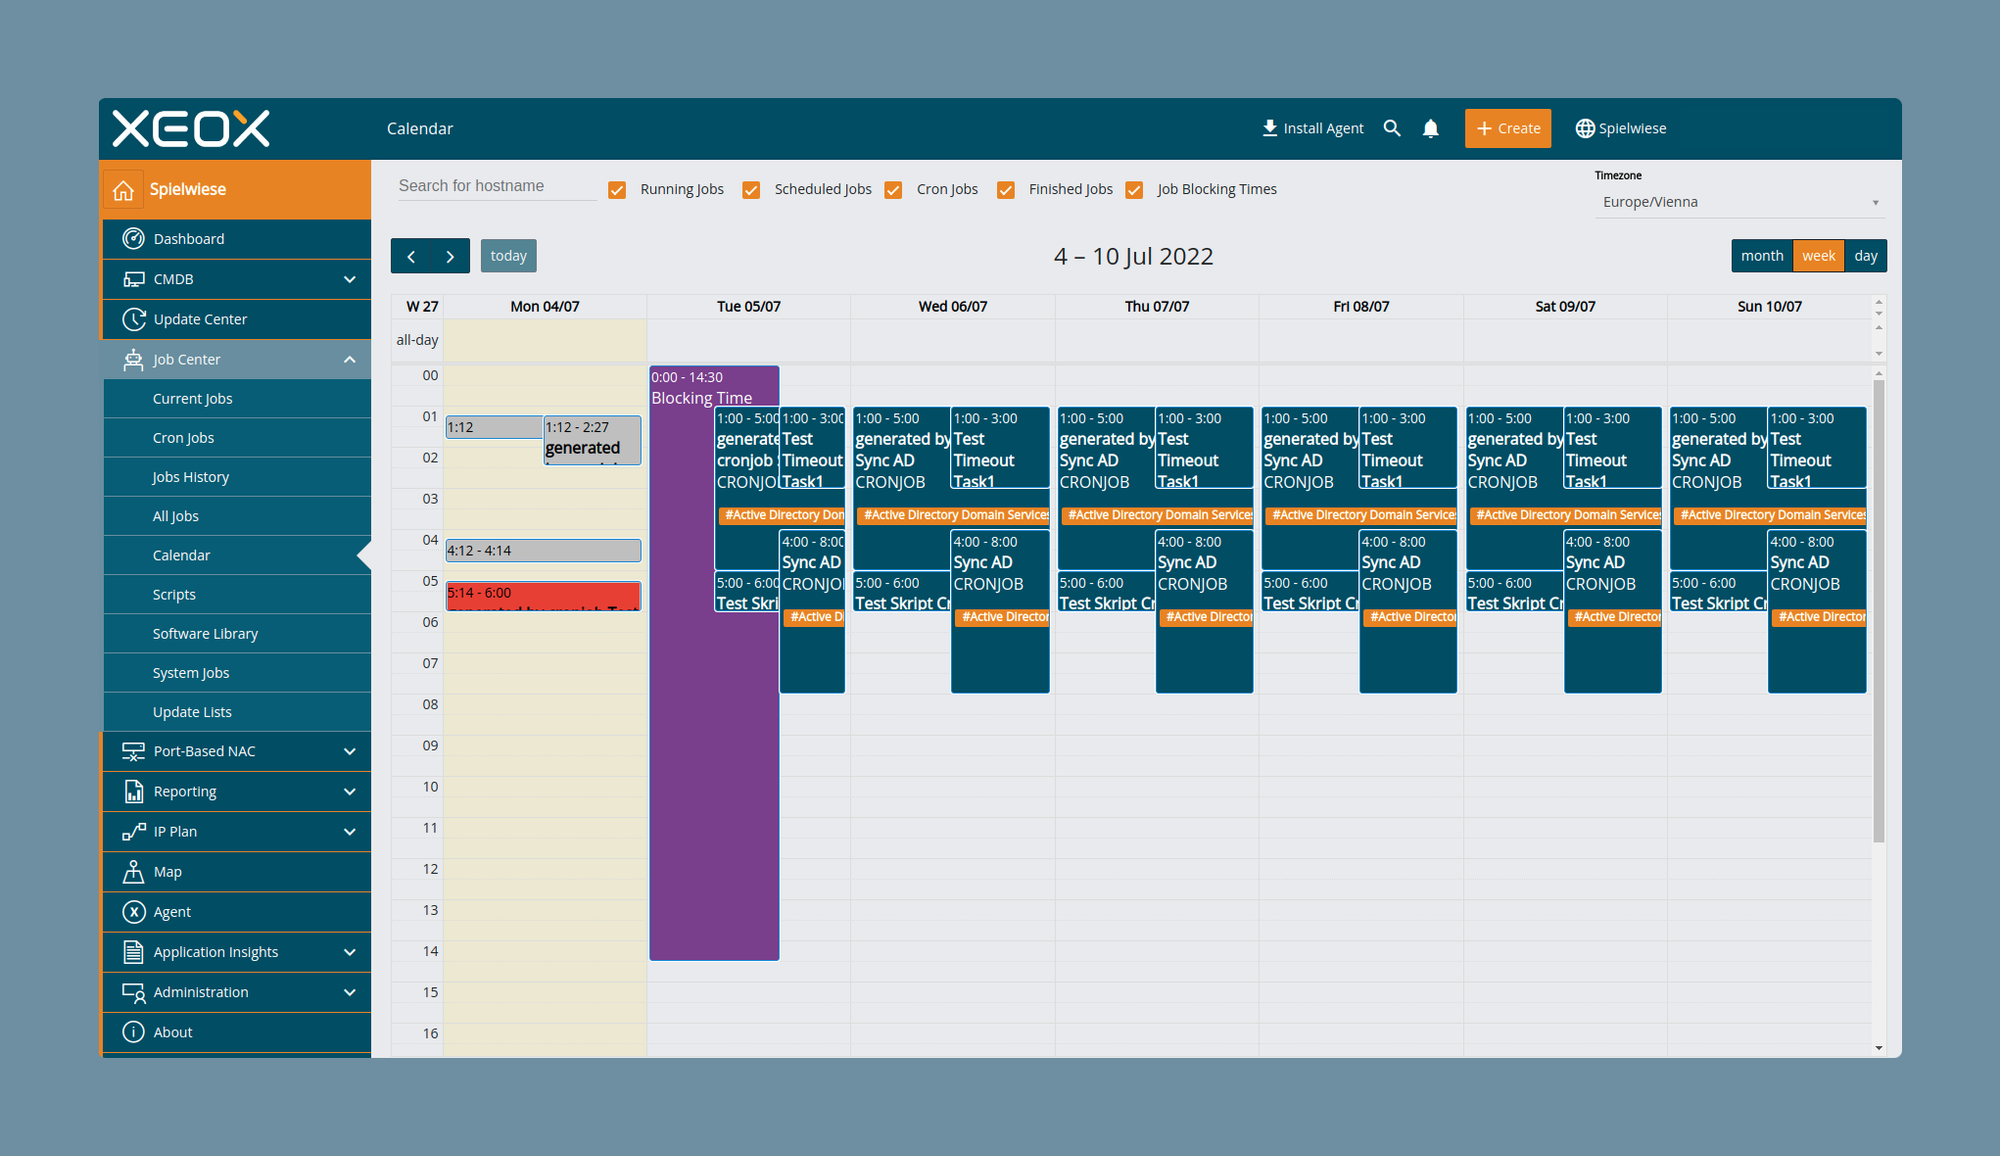
Task: Open the gray 4:12 - 4:14 event
Action: coord(543,550)
